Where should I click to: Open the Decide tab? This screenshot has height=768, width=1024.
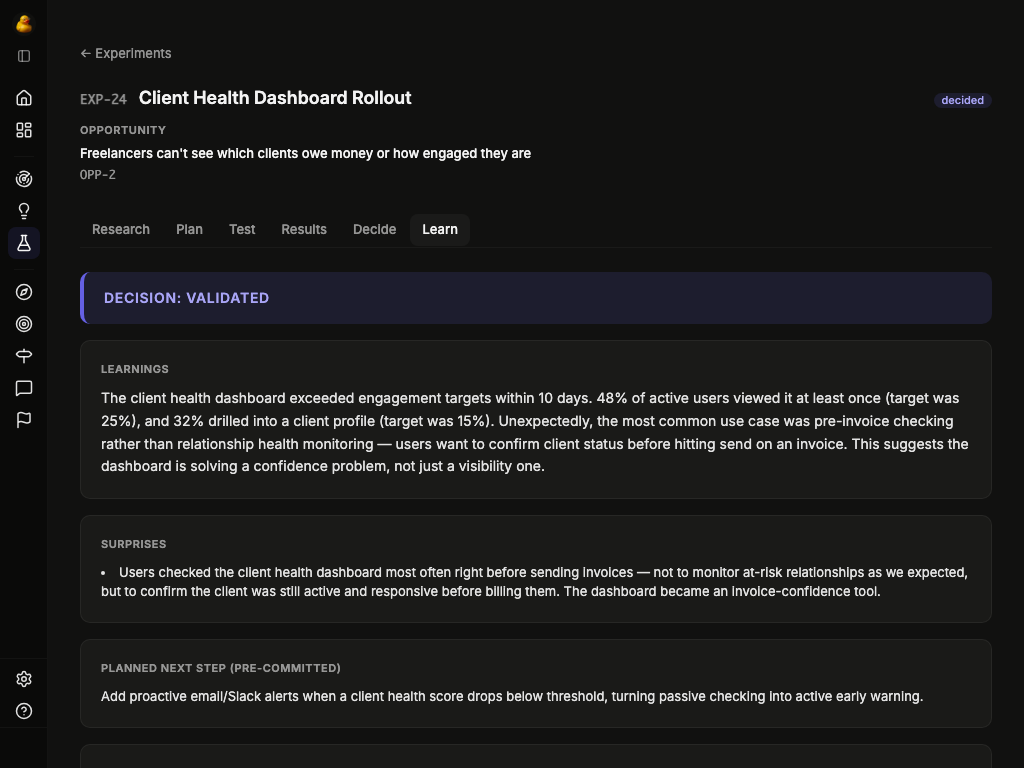[x=375, y=230]
